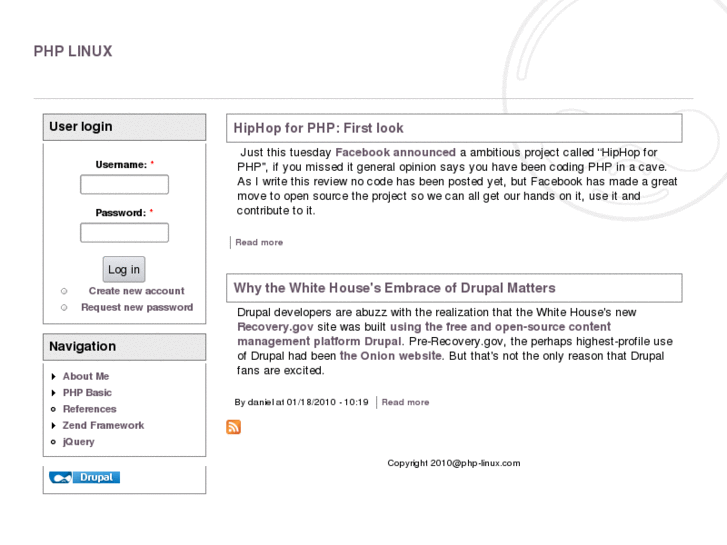Focus the Username input field
Viewport: 727px width, 545px height.
pos(124,184)
